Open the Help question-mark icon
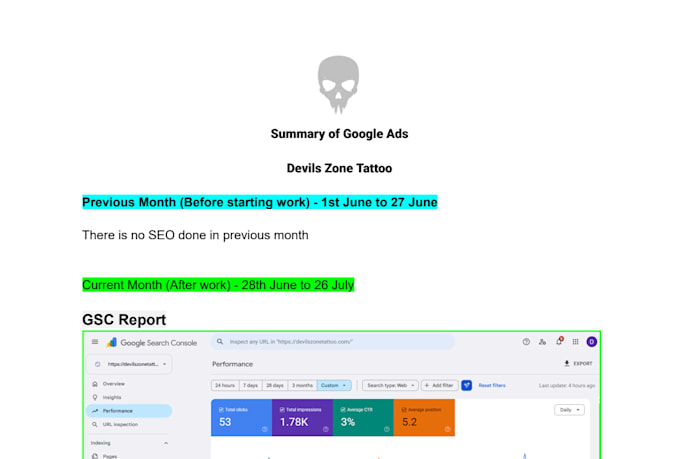Image resolution: width=680 pixels, height=459 pixels. coord(526,342)
